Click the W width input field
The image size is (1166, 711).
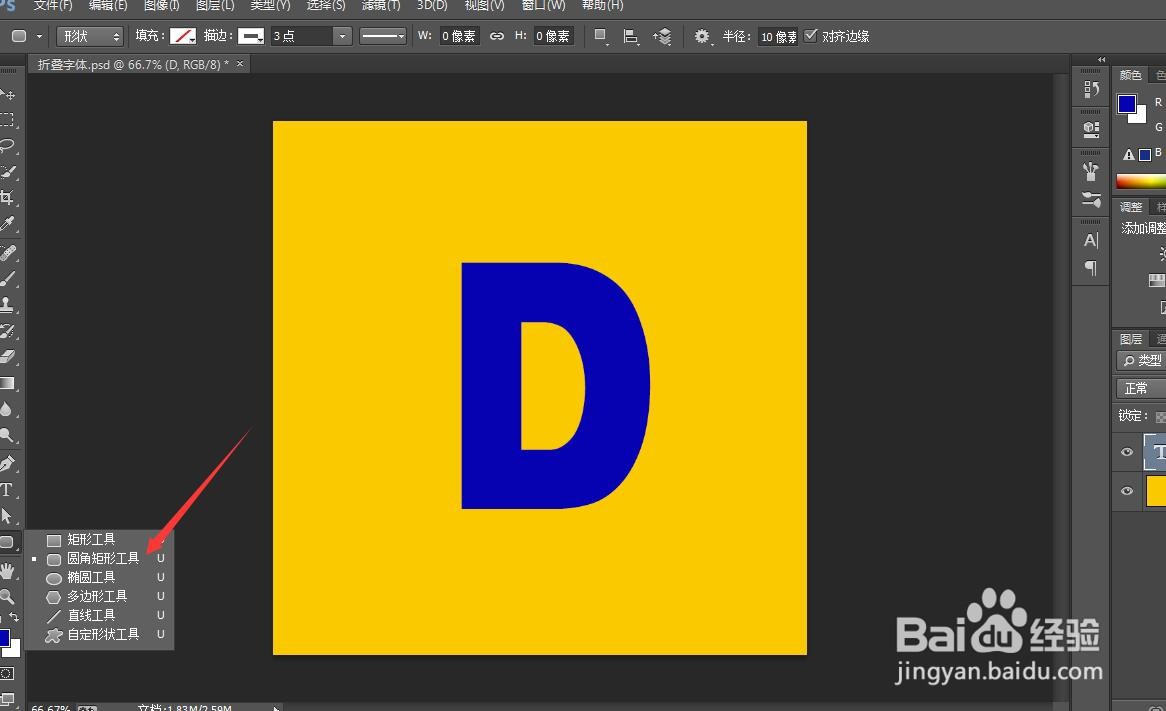pyautogui.click(x=459, y=36)
